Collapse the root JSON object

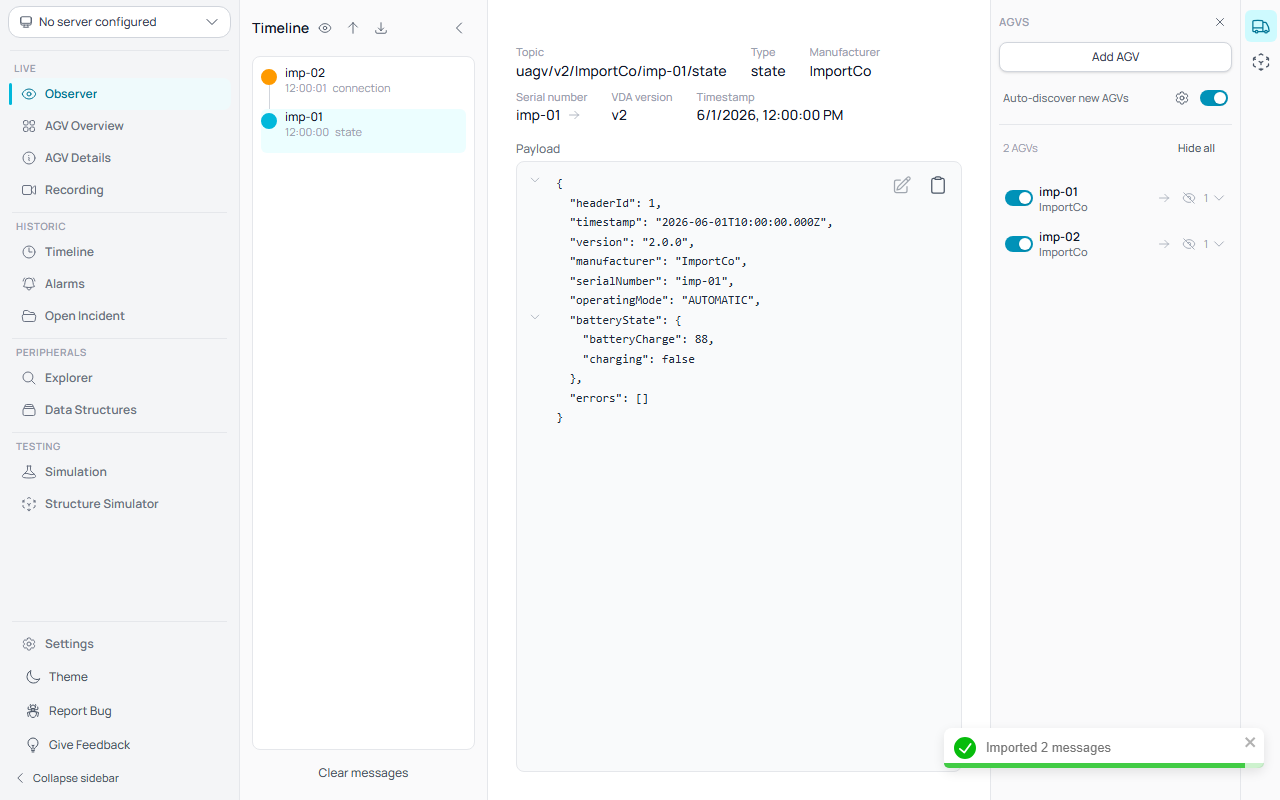tap(535, 181)
